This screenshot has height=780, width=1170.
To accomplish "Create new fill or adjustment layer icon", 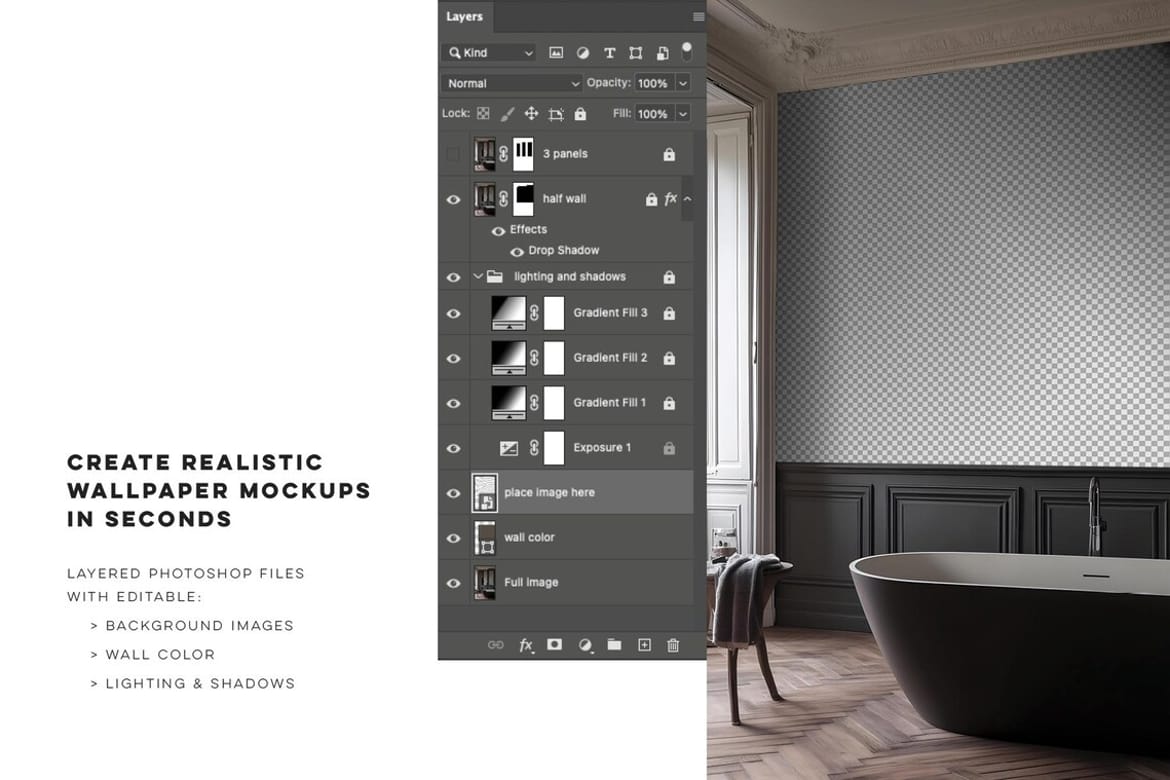I will click(585, 645).
